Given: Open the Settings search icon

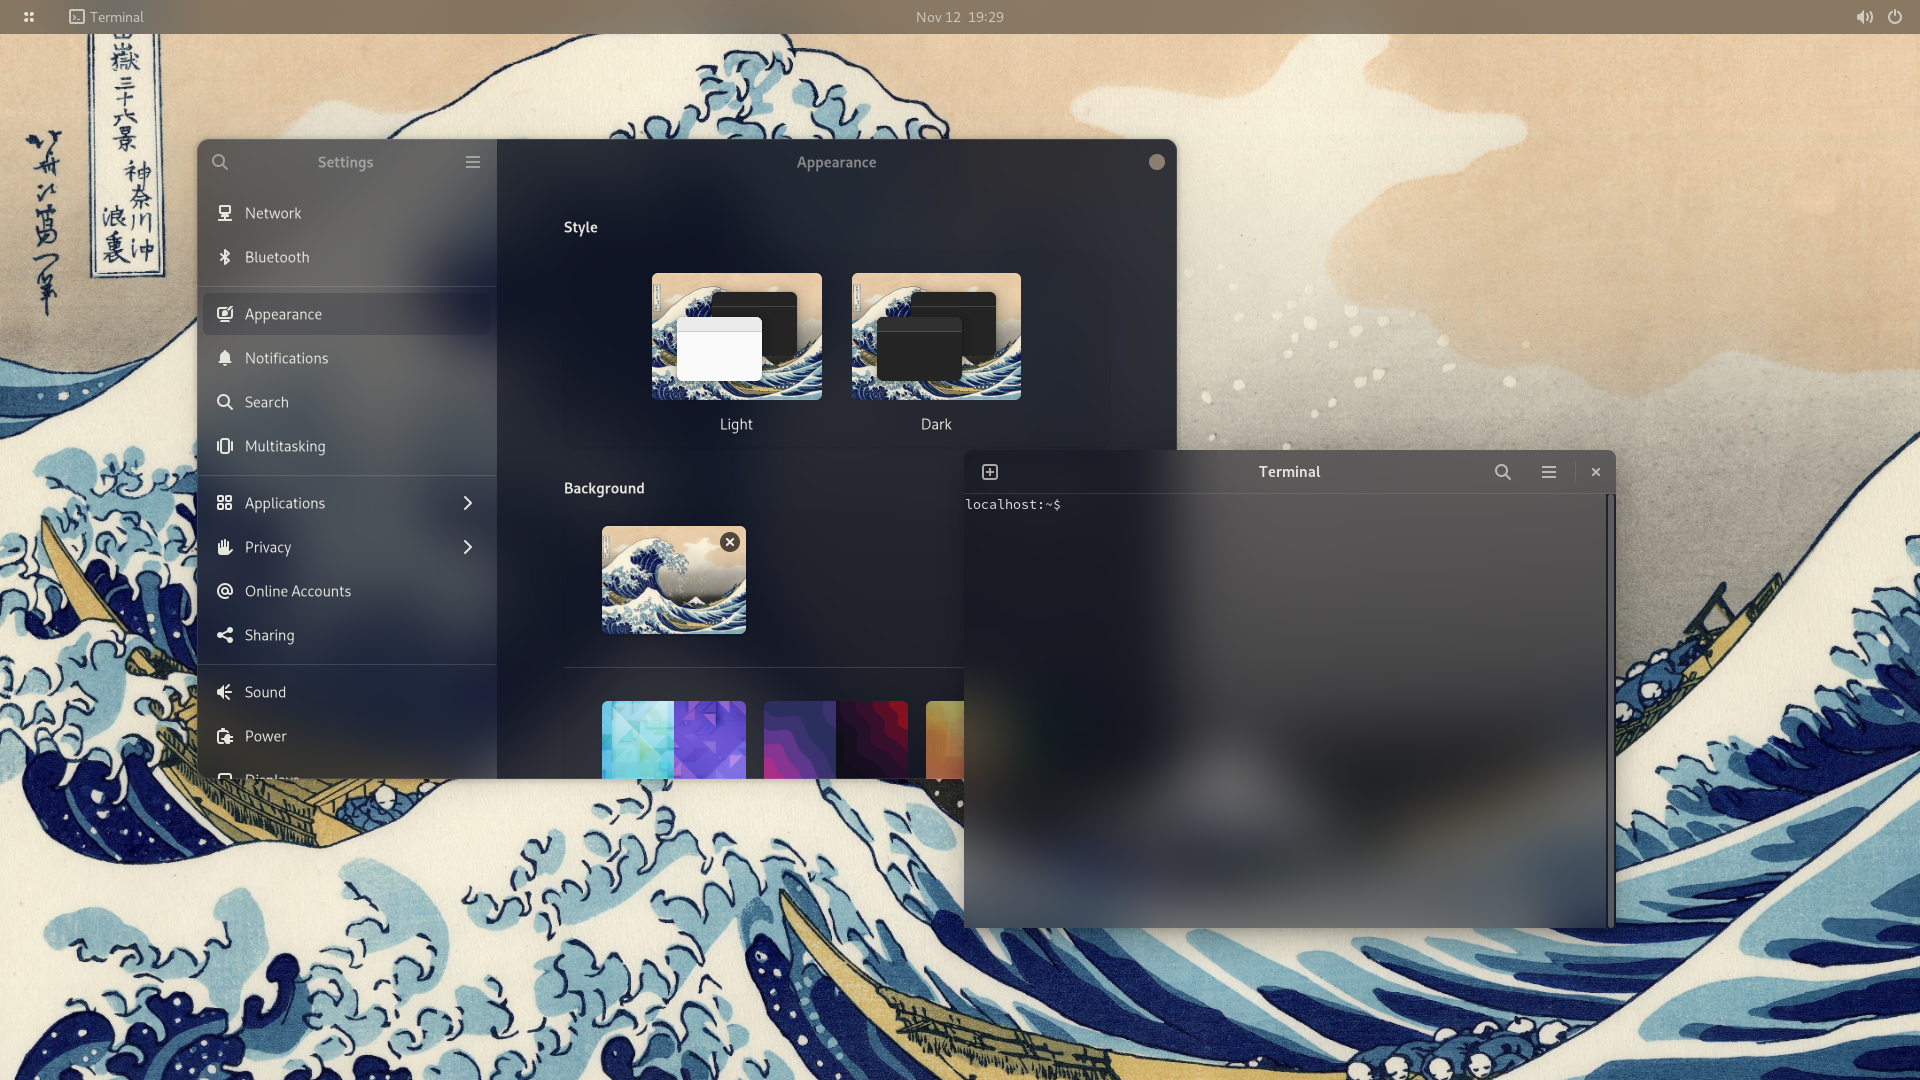Looking at the screenshot, I should point(220,162).
